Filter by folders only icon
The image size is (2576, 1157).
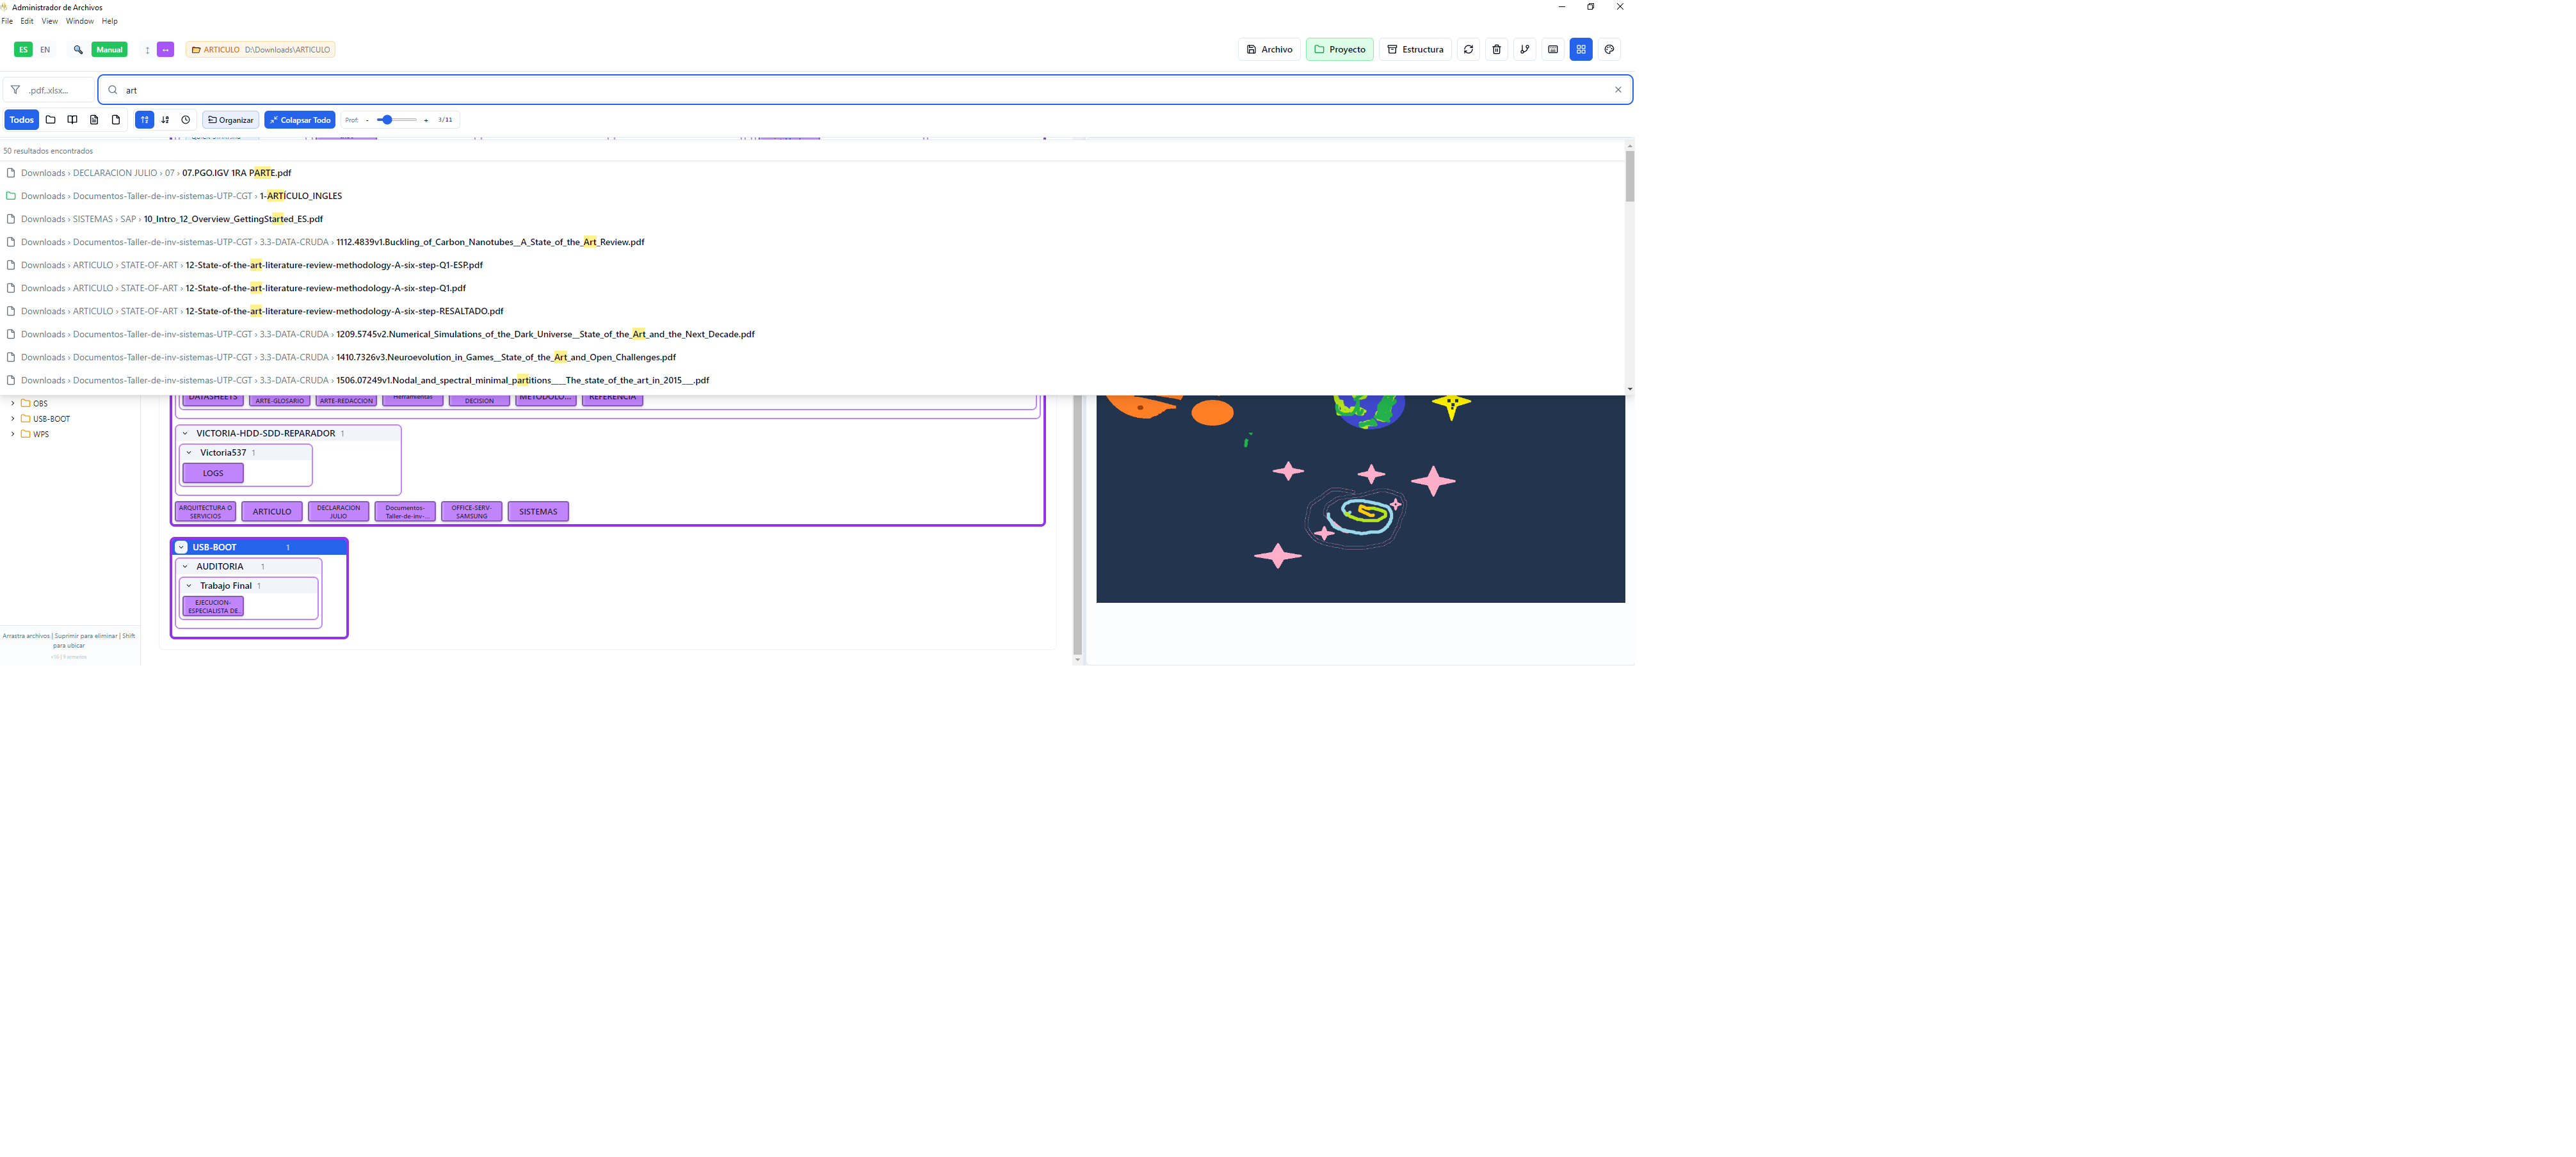click(50, 120)
